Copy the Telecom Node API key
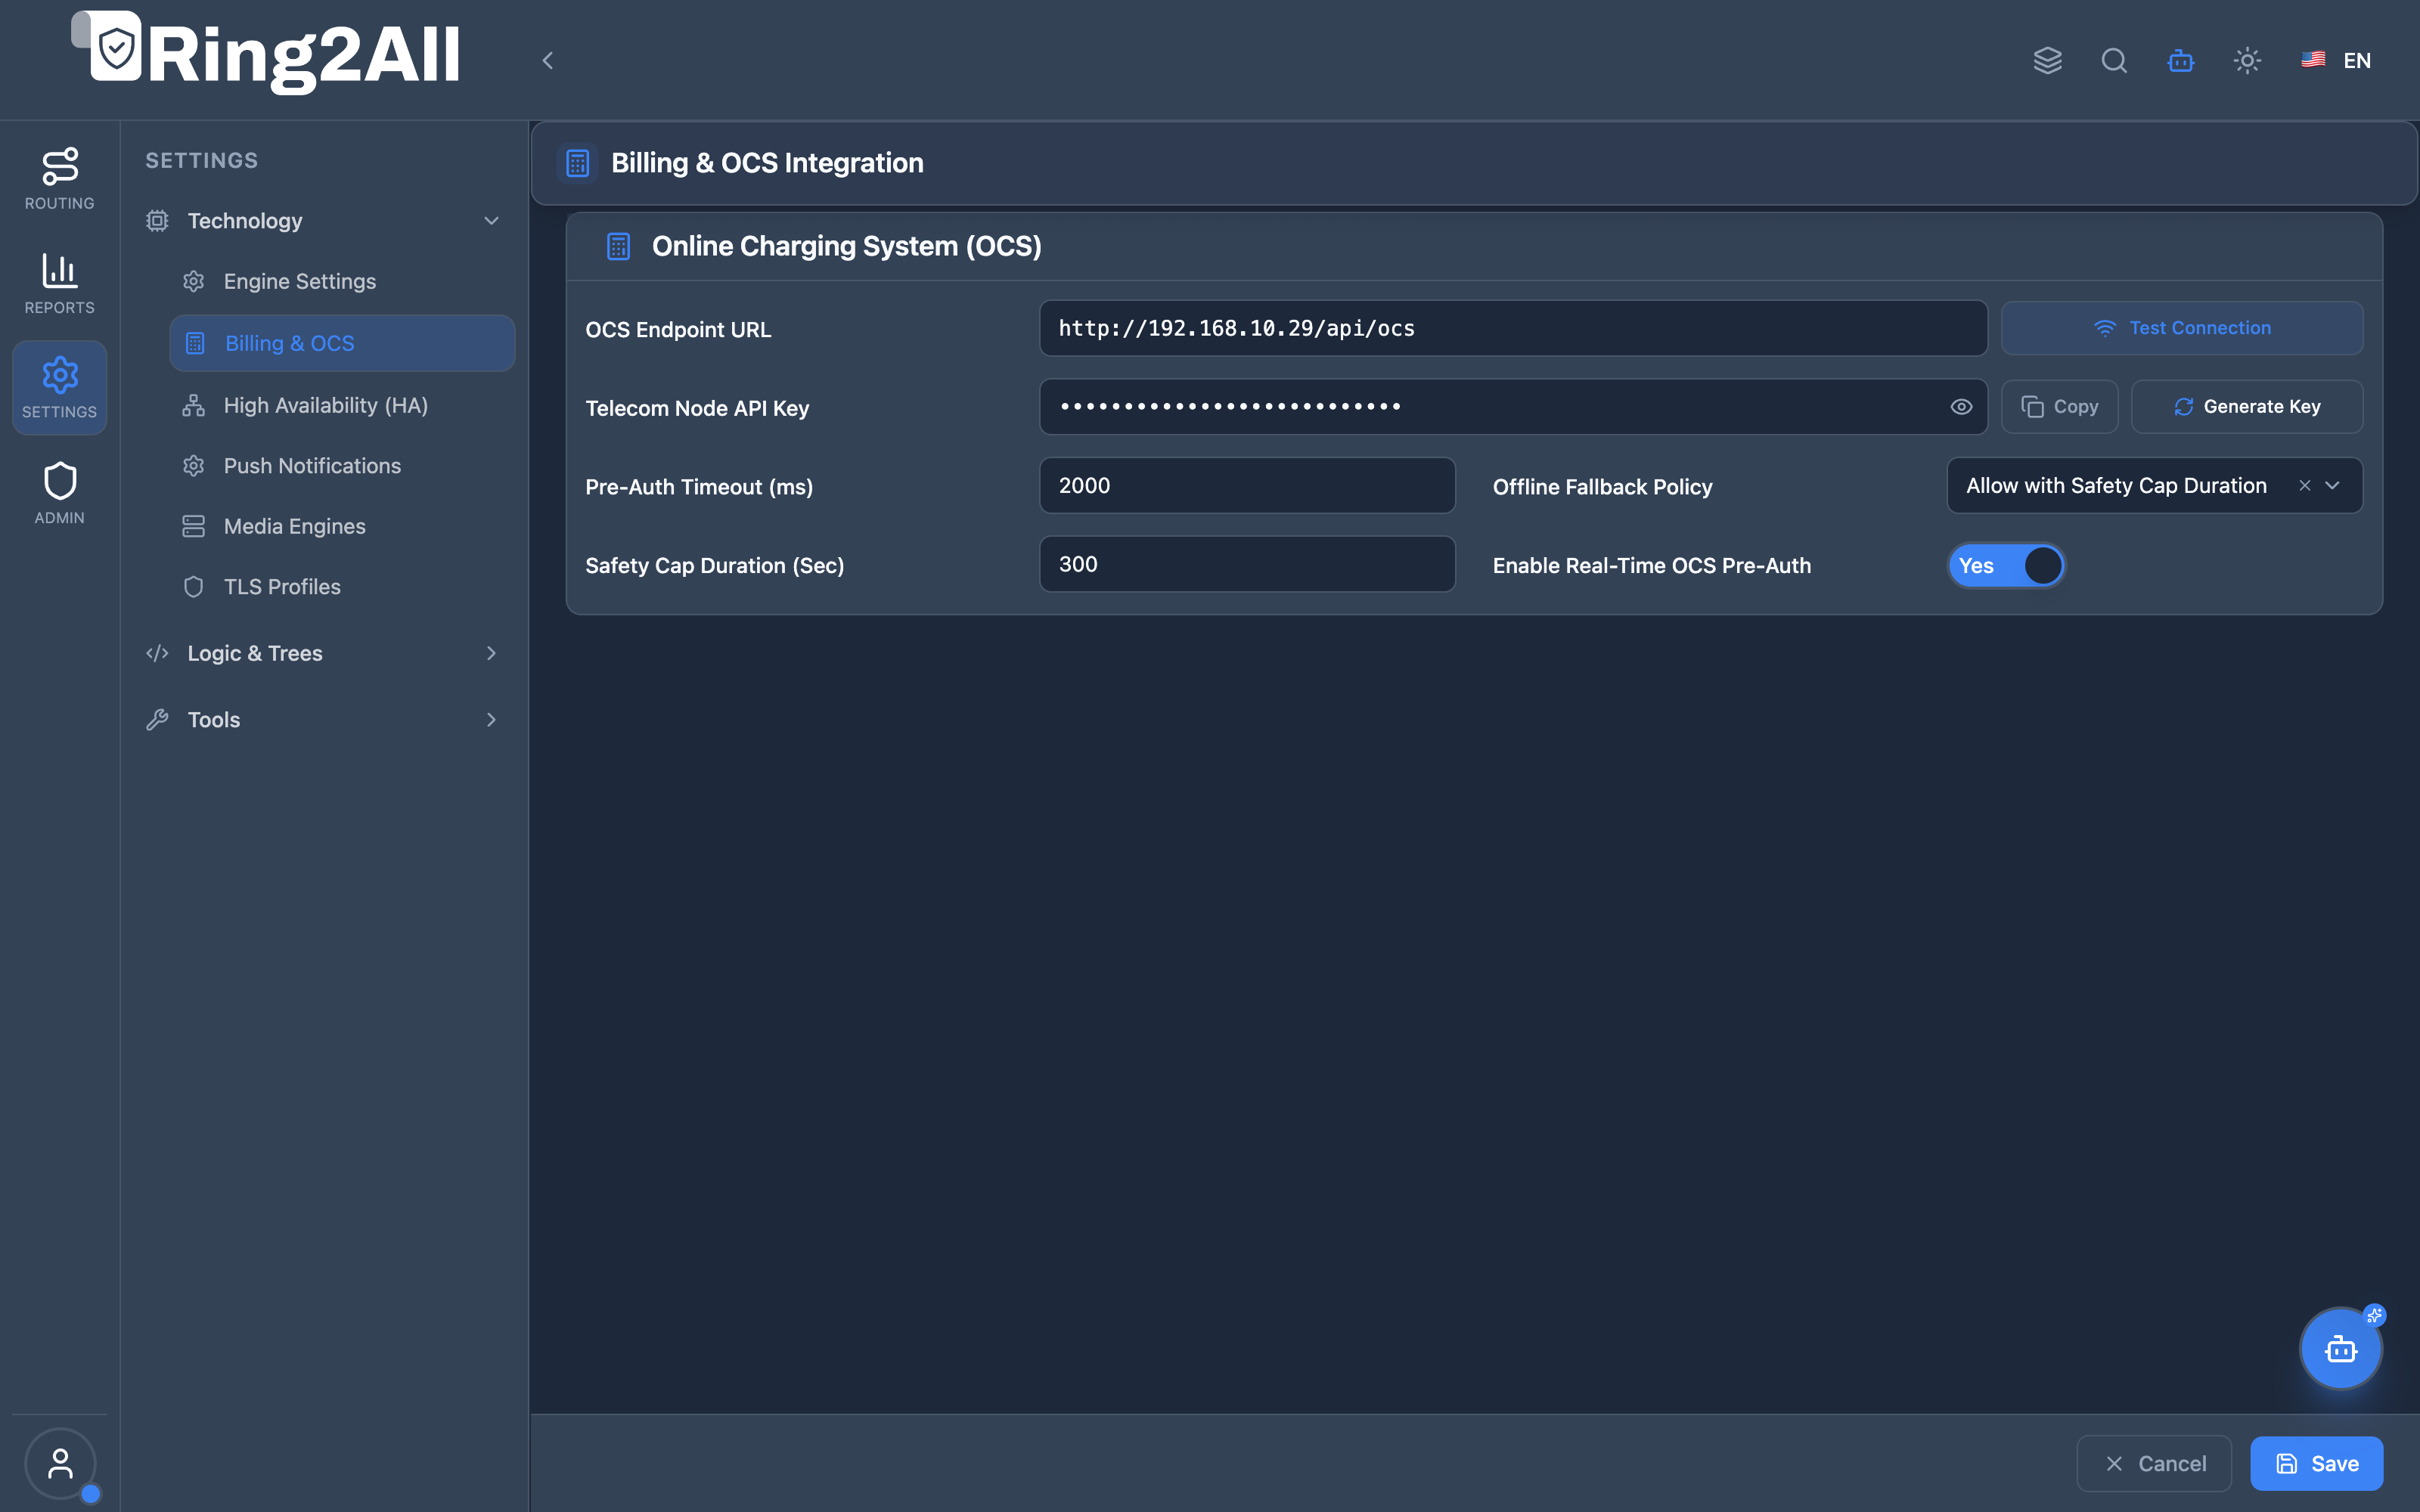The height and width of the screenshot is (1512, 2420). (x=2059, y=406)
